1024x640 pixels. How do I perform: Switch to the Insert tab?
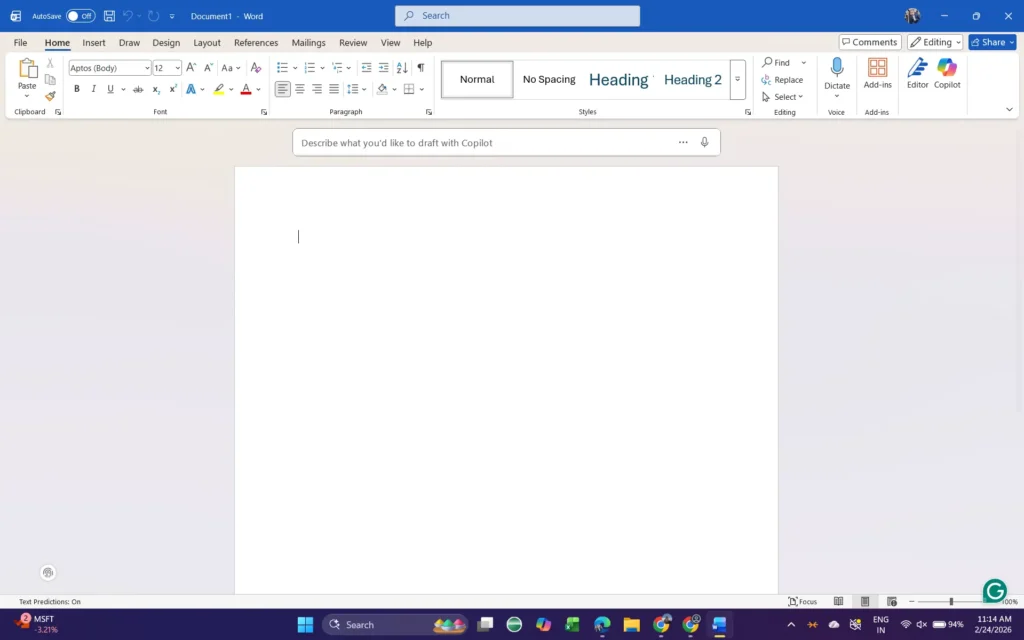94,43
